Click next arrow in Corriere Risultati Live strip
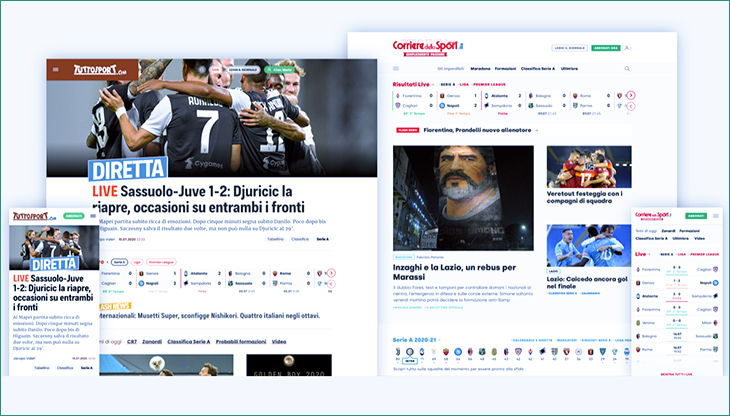The width and height of the screenshot is (730, 416). coord(630,95)
